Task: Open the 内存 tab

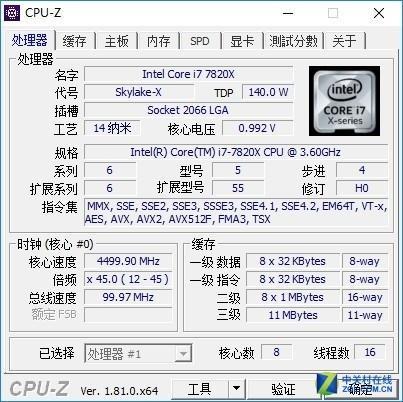Action: 159,41
